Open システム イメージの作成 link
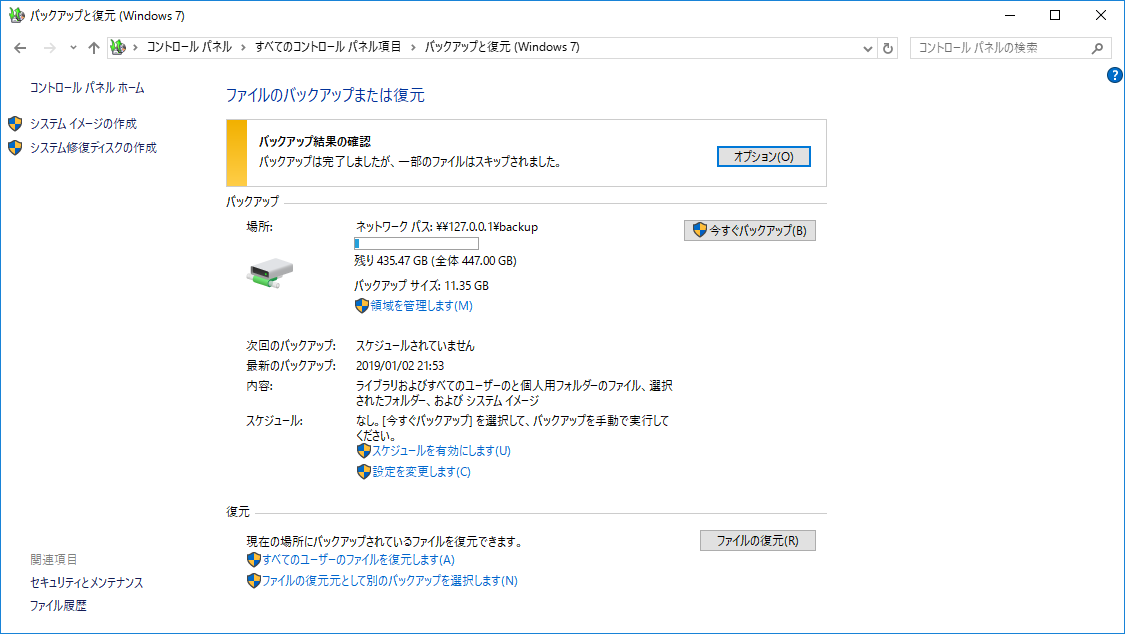1125x634 pixels. [83, 123]
